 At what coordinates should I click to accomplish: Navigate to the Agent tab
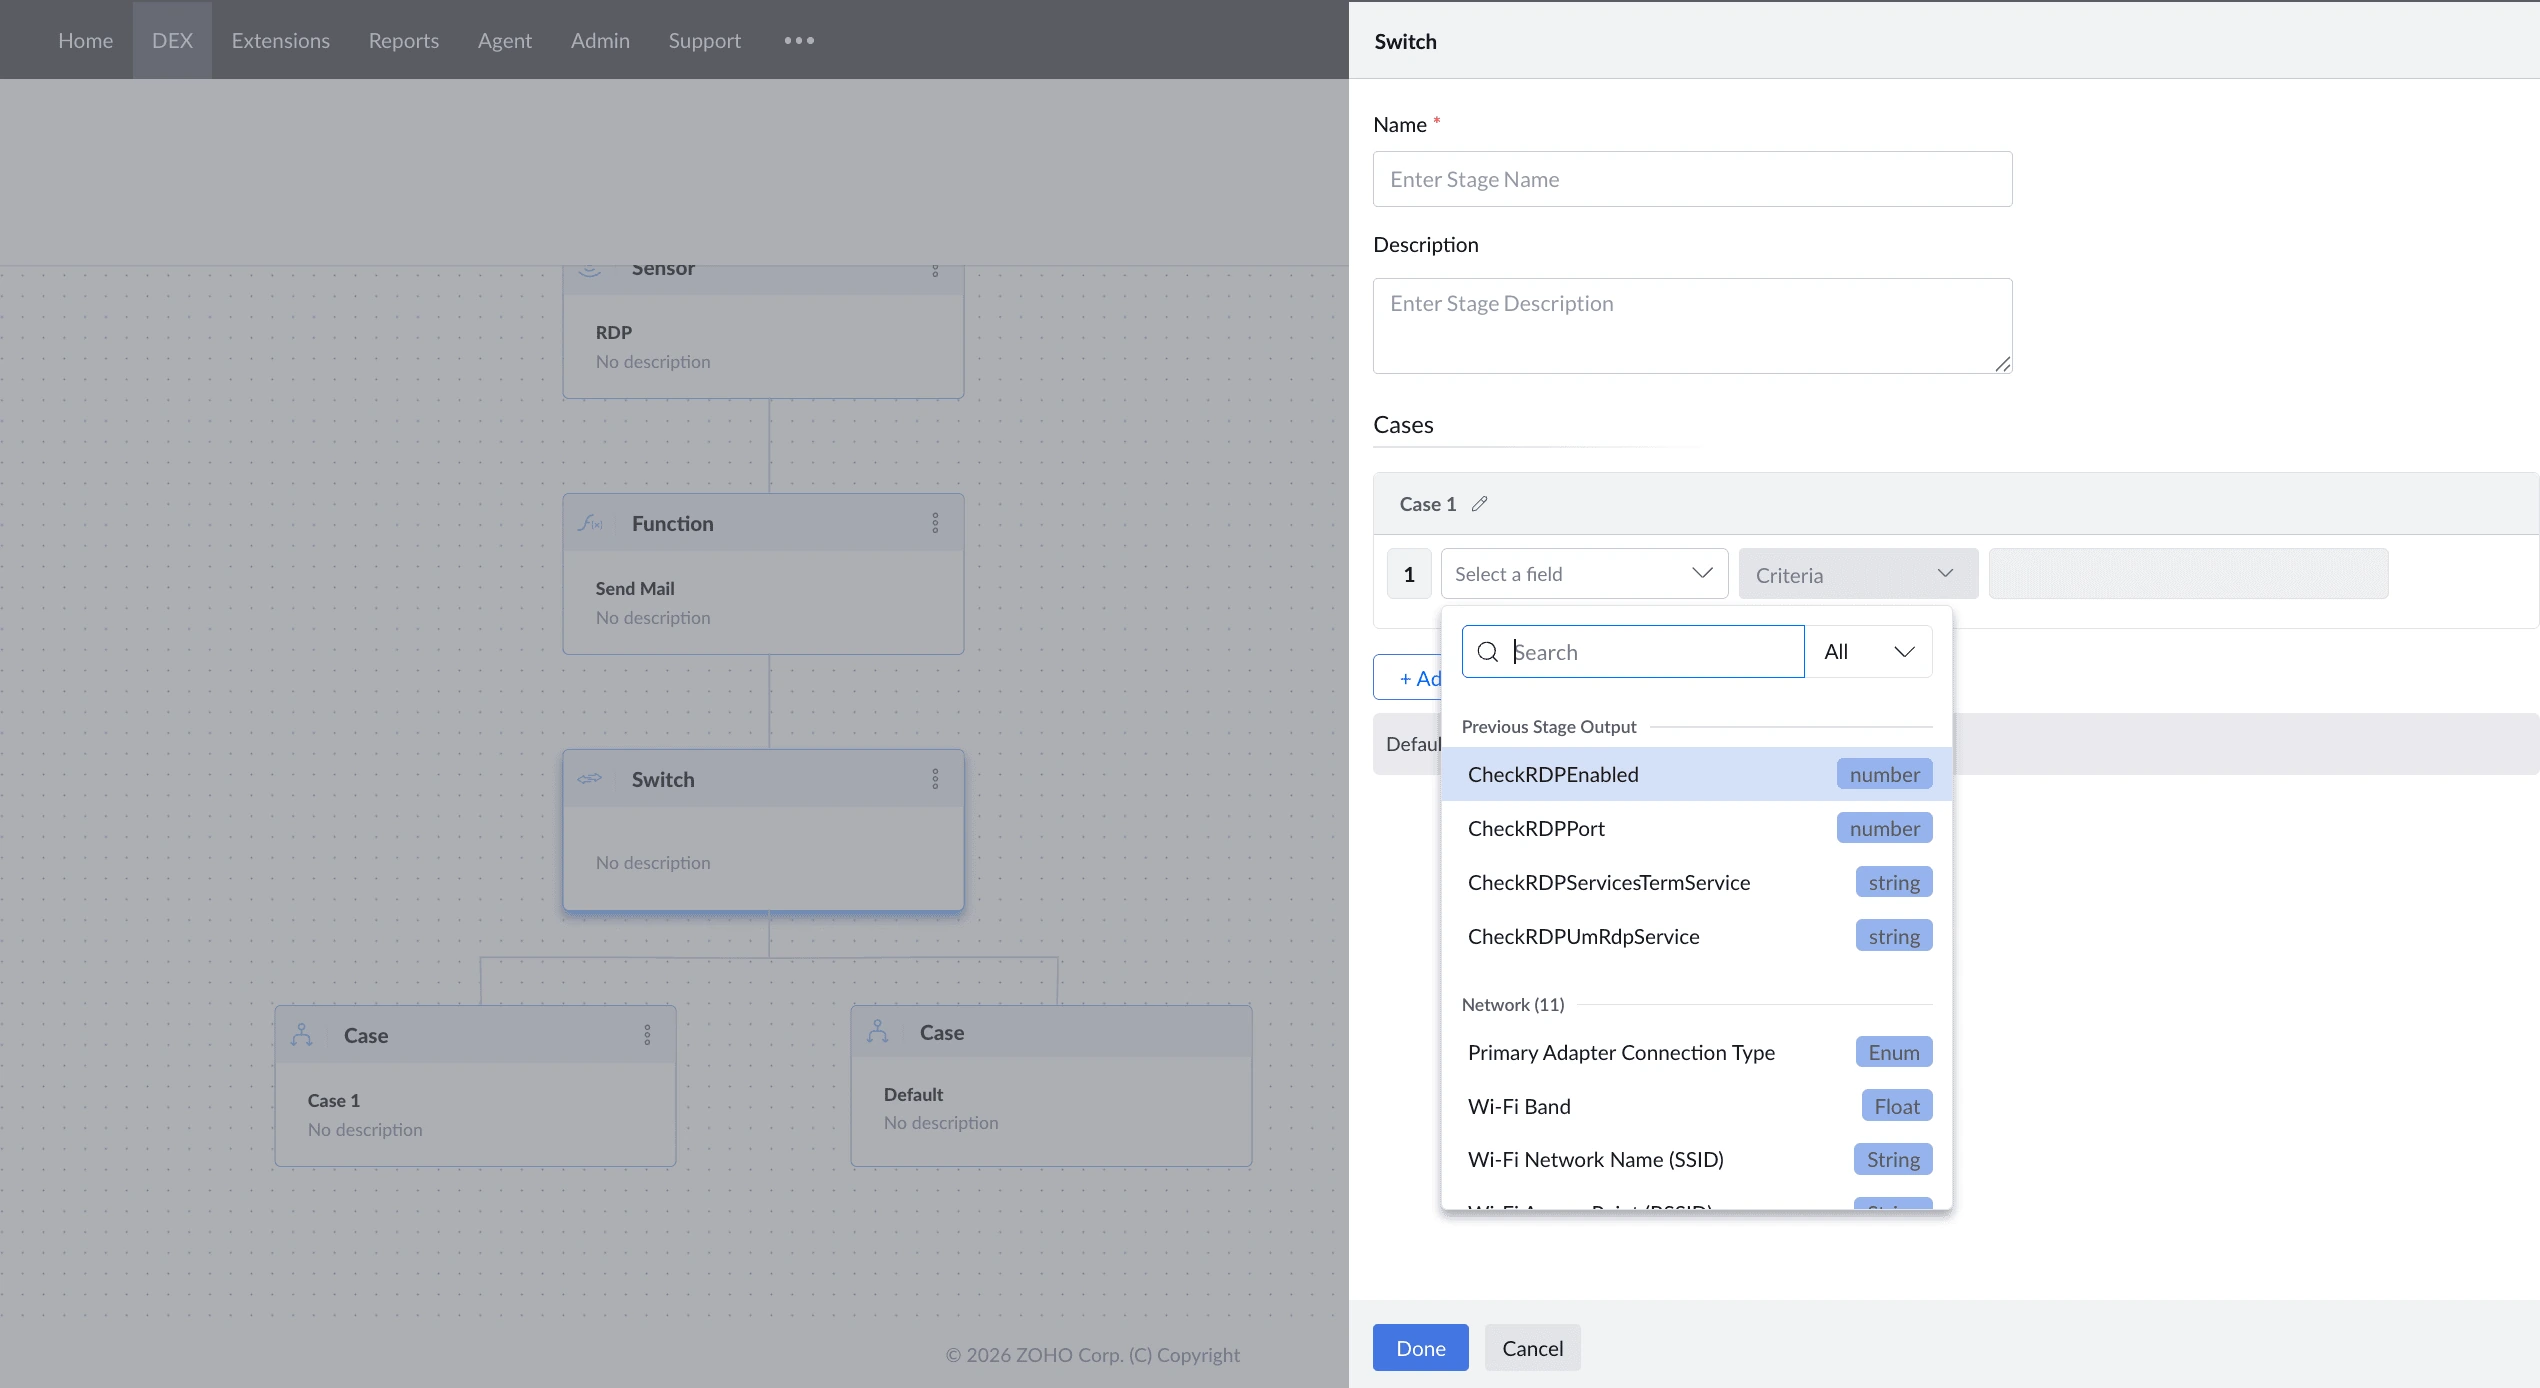[505, 40]
